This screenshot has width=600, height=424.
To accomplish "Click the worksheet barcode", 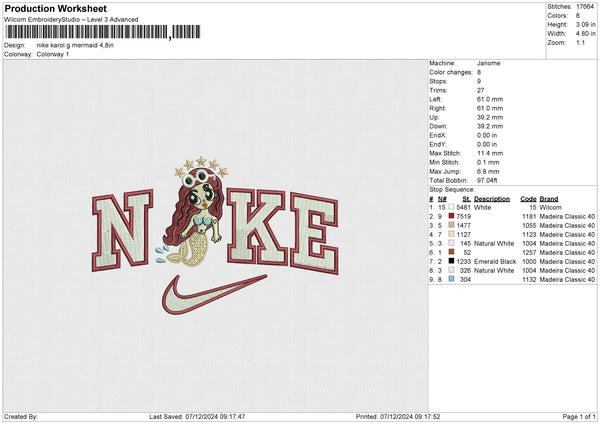I will [103, 32].
